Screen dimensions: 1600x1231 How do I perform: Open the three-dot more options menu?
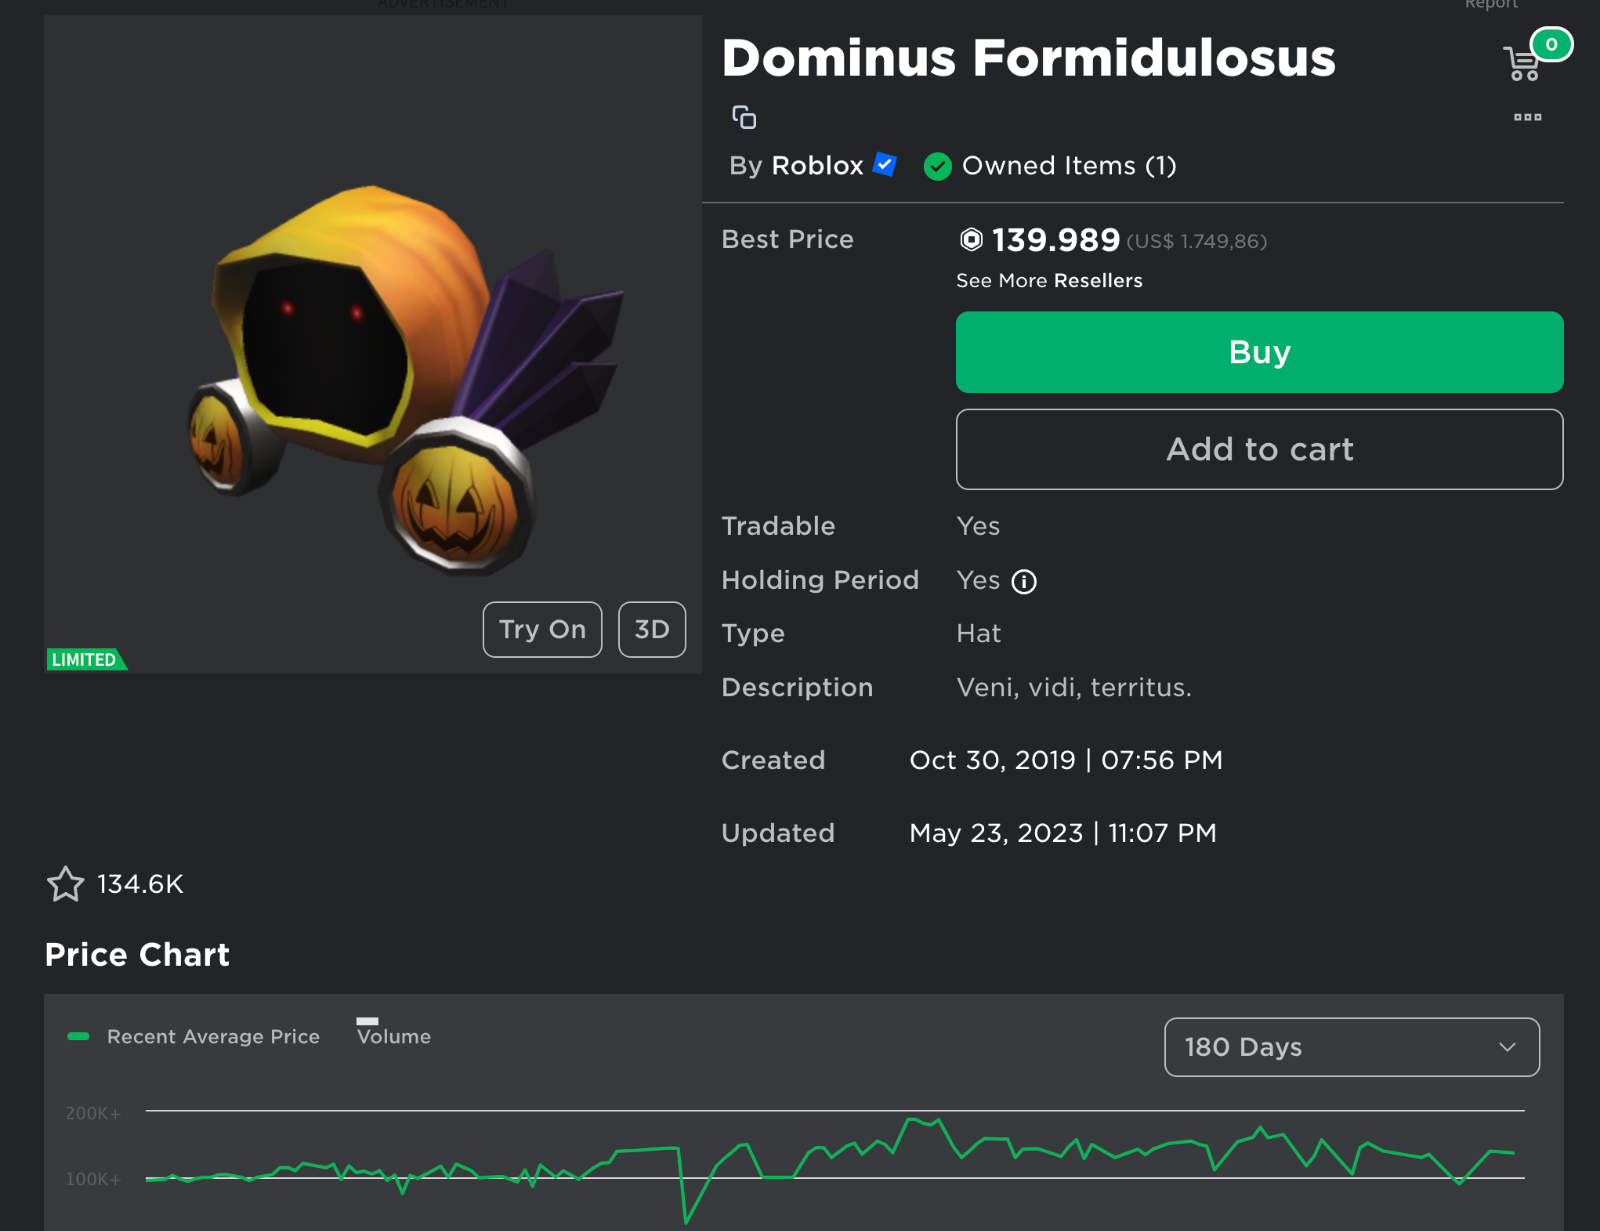[1527, 117]
